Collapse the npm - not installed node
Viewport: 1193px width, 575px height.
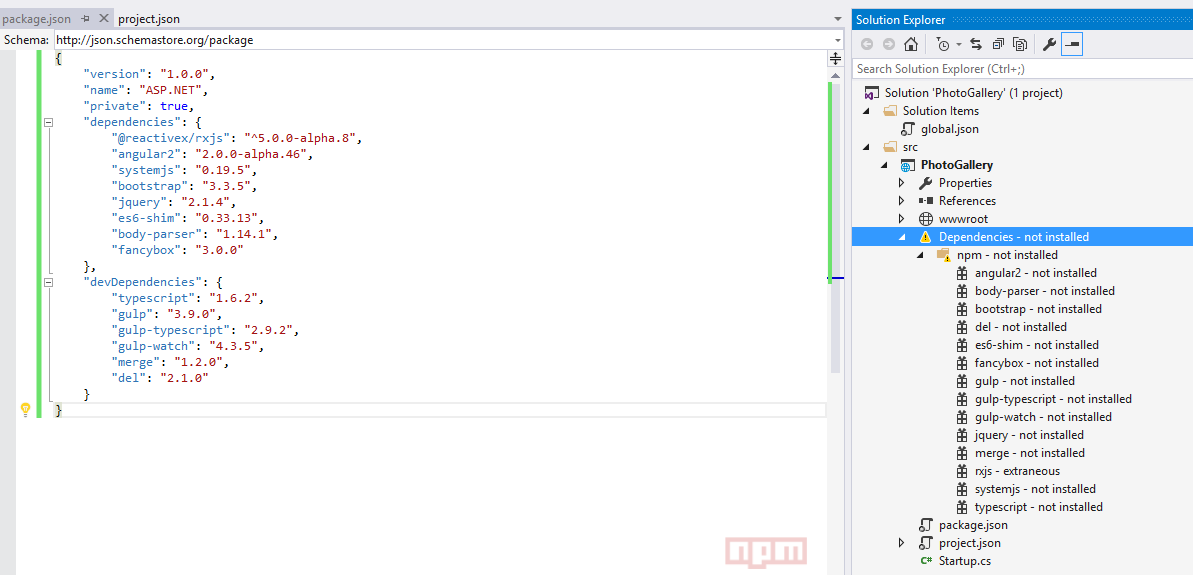920,255
